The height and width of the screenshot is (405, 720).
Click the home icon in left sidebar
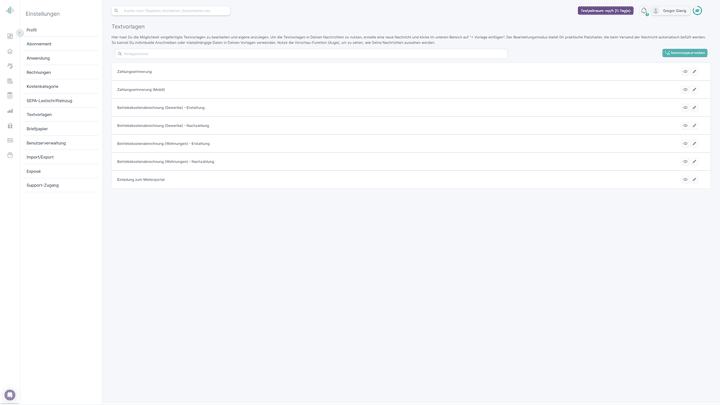(x=10, y=51)
